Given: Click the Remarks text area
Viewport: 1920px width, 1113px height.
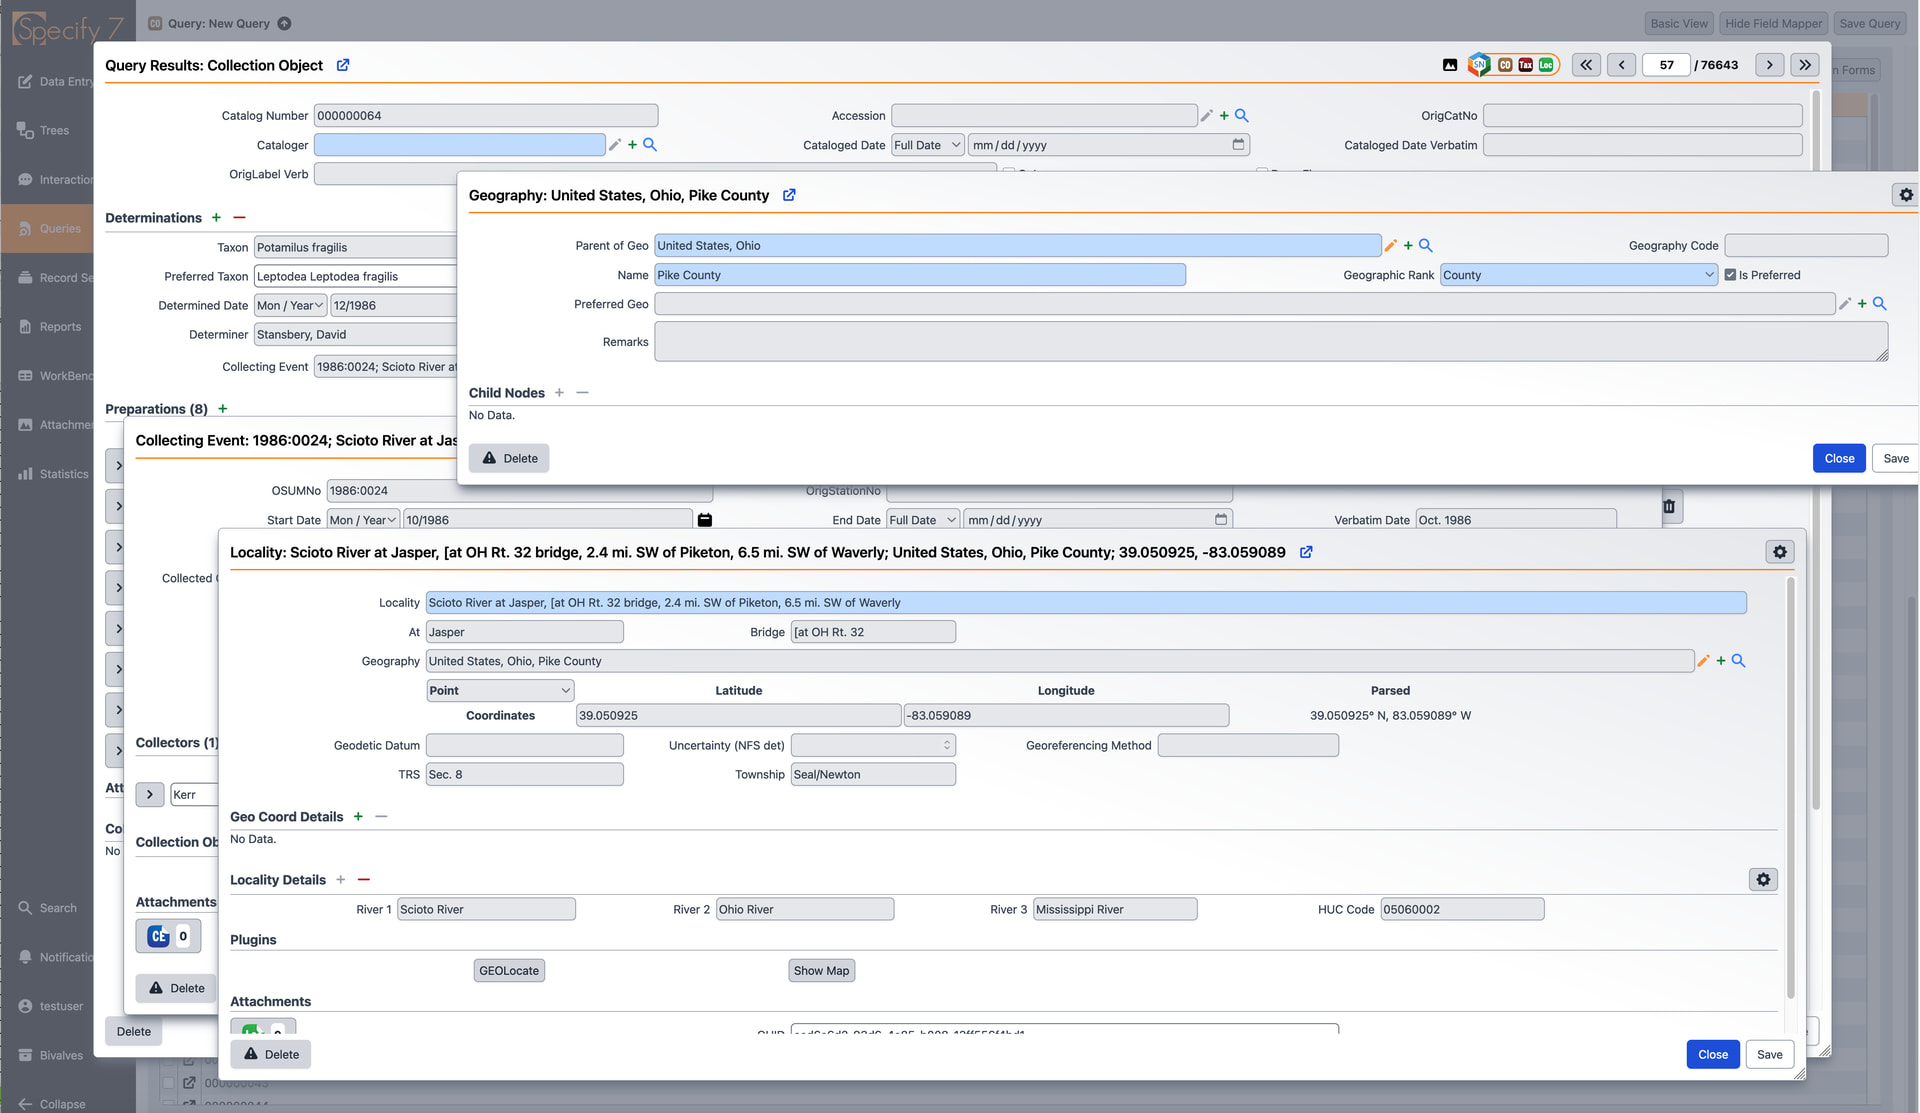Looking at the screenshot, I should [1270, 342].
